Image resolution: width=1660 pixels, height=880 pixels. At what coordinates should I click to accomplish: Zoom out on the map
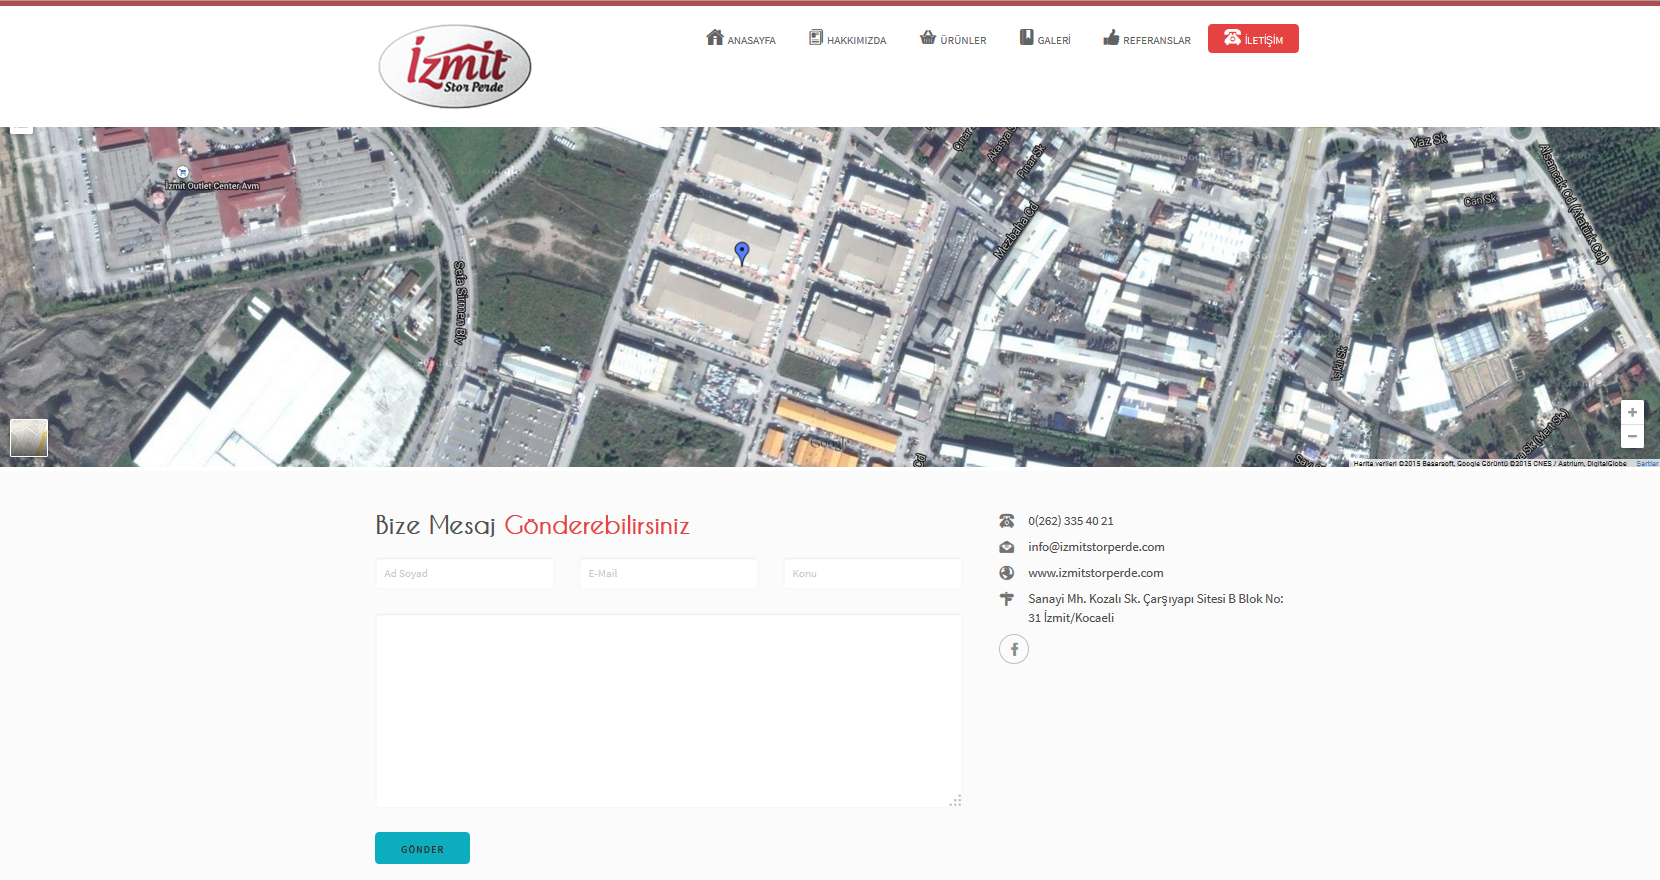1632,436
